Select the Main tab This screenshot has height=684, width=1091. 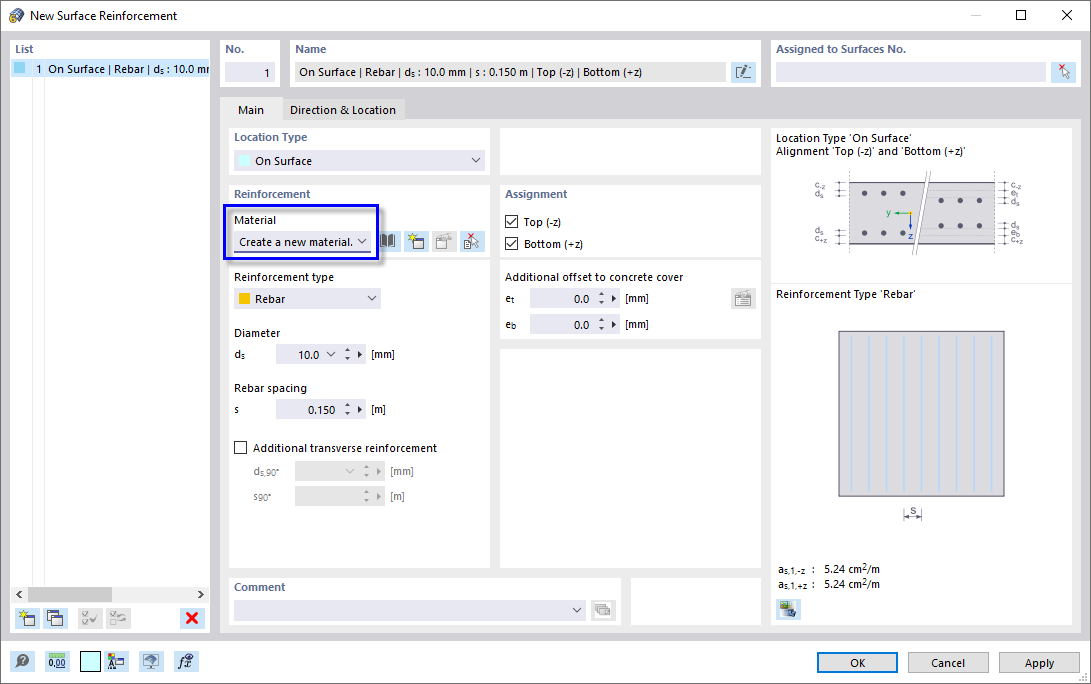[250, 110]
